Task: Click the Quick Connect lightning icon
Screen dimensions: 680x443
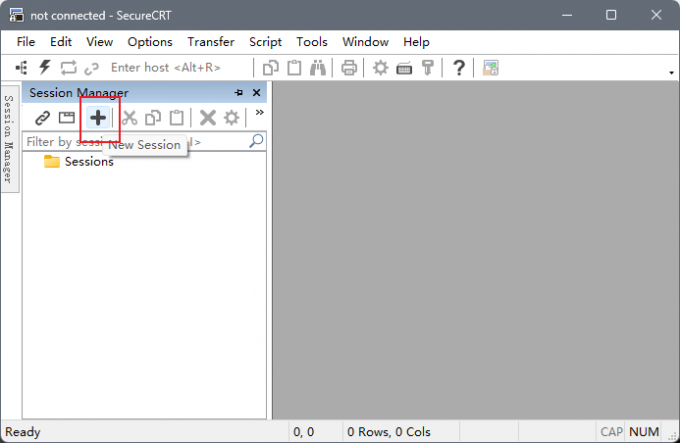Action: (x=45, y=68)
